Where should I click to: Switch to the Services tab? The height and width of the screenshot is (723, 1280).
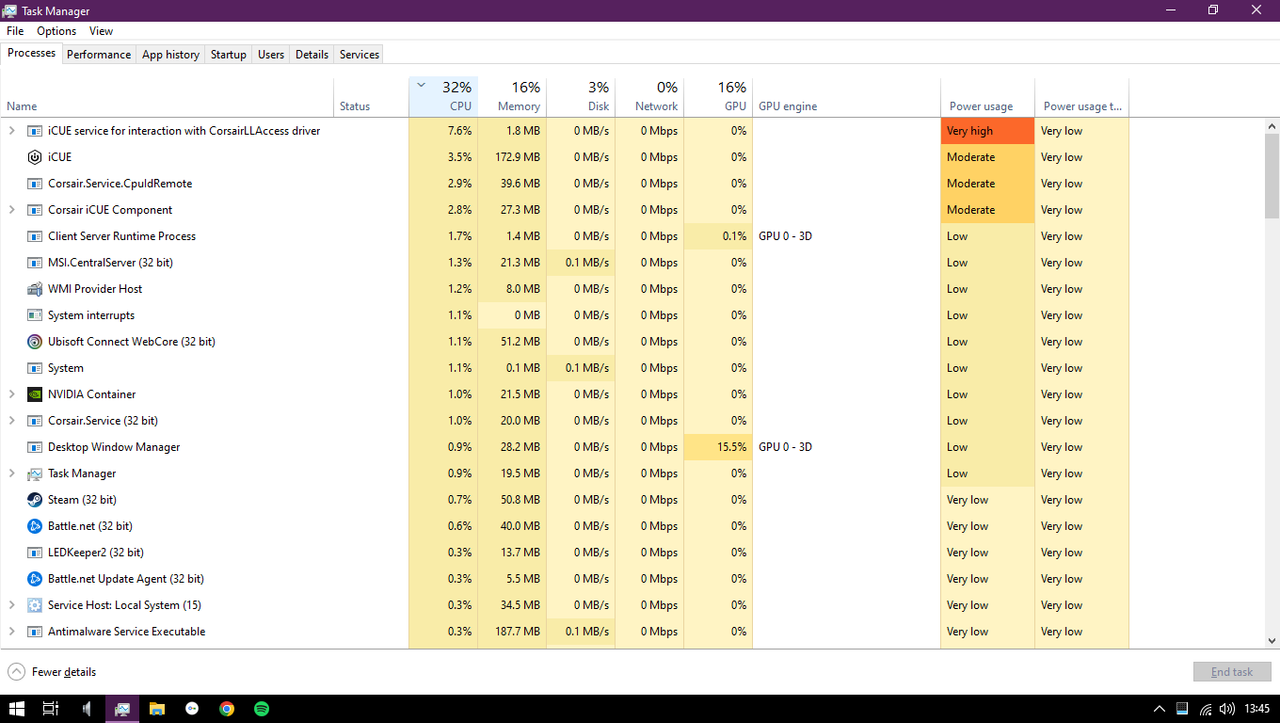(359, 54)
